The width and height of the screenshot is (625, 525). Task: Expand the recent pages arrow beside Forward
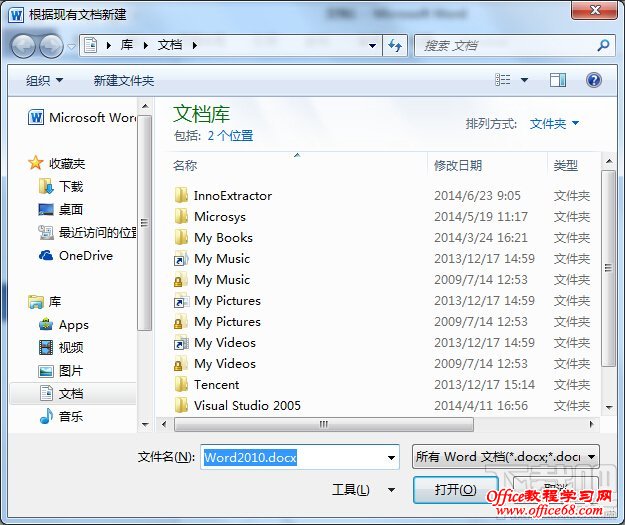[71, 46]
